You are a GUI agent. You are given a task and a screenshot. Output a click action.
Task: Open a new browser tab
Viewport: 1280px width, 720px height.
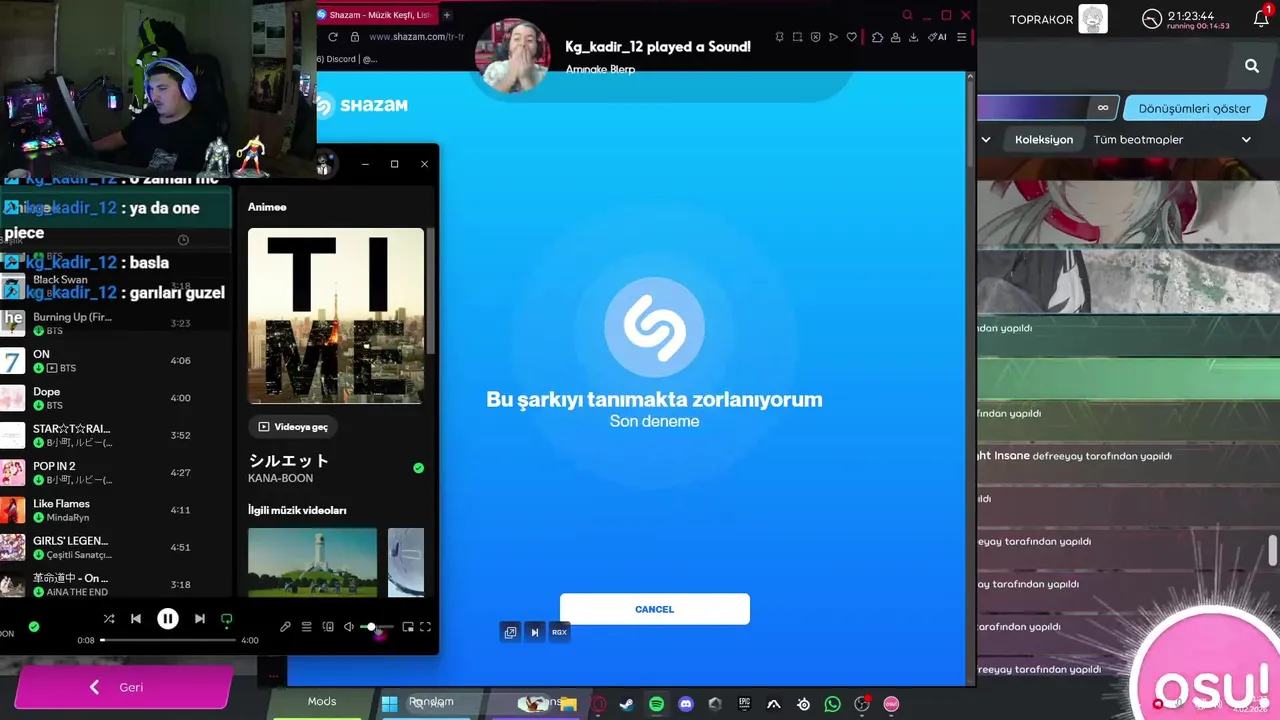[x=447, y=15]
